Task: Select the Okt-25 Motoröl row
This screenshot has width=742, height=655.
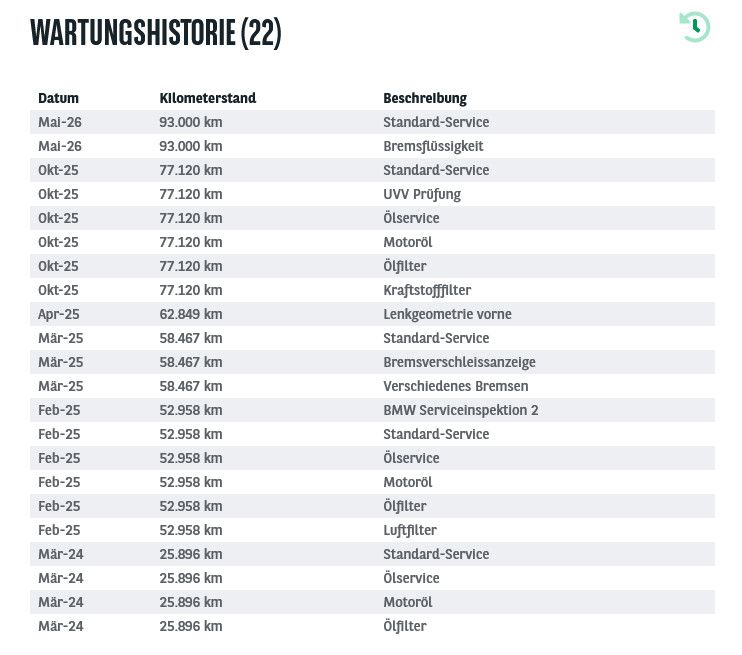Action: 372,242
